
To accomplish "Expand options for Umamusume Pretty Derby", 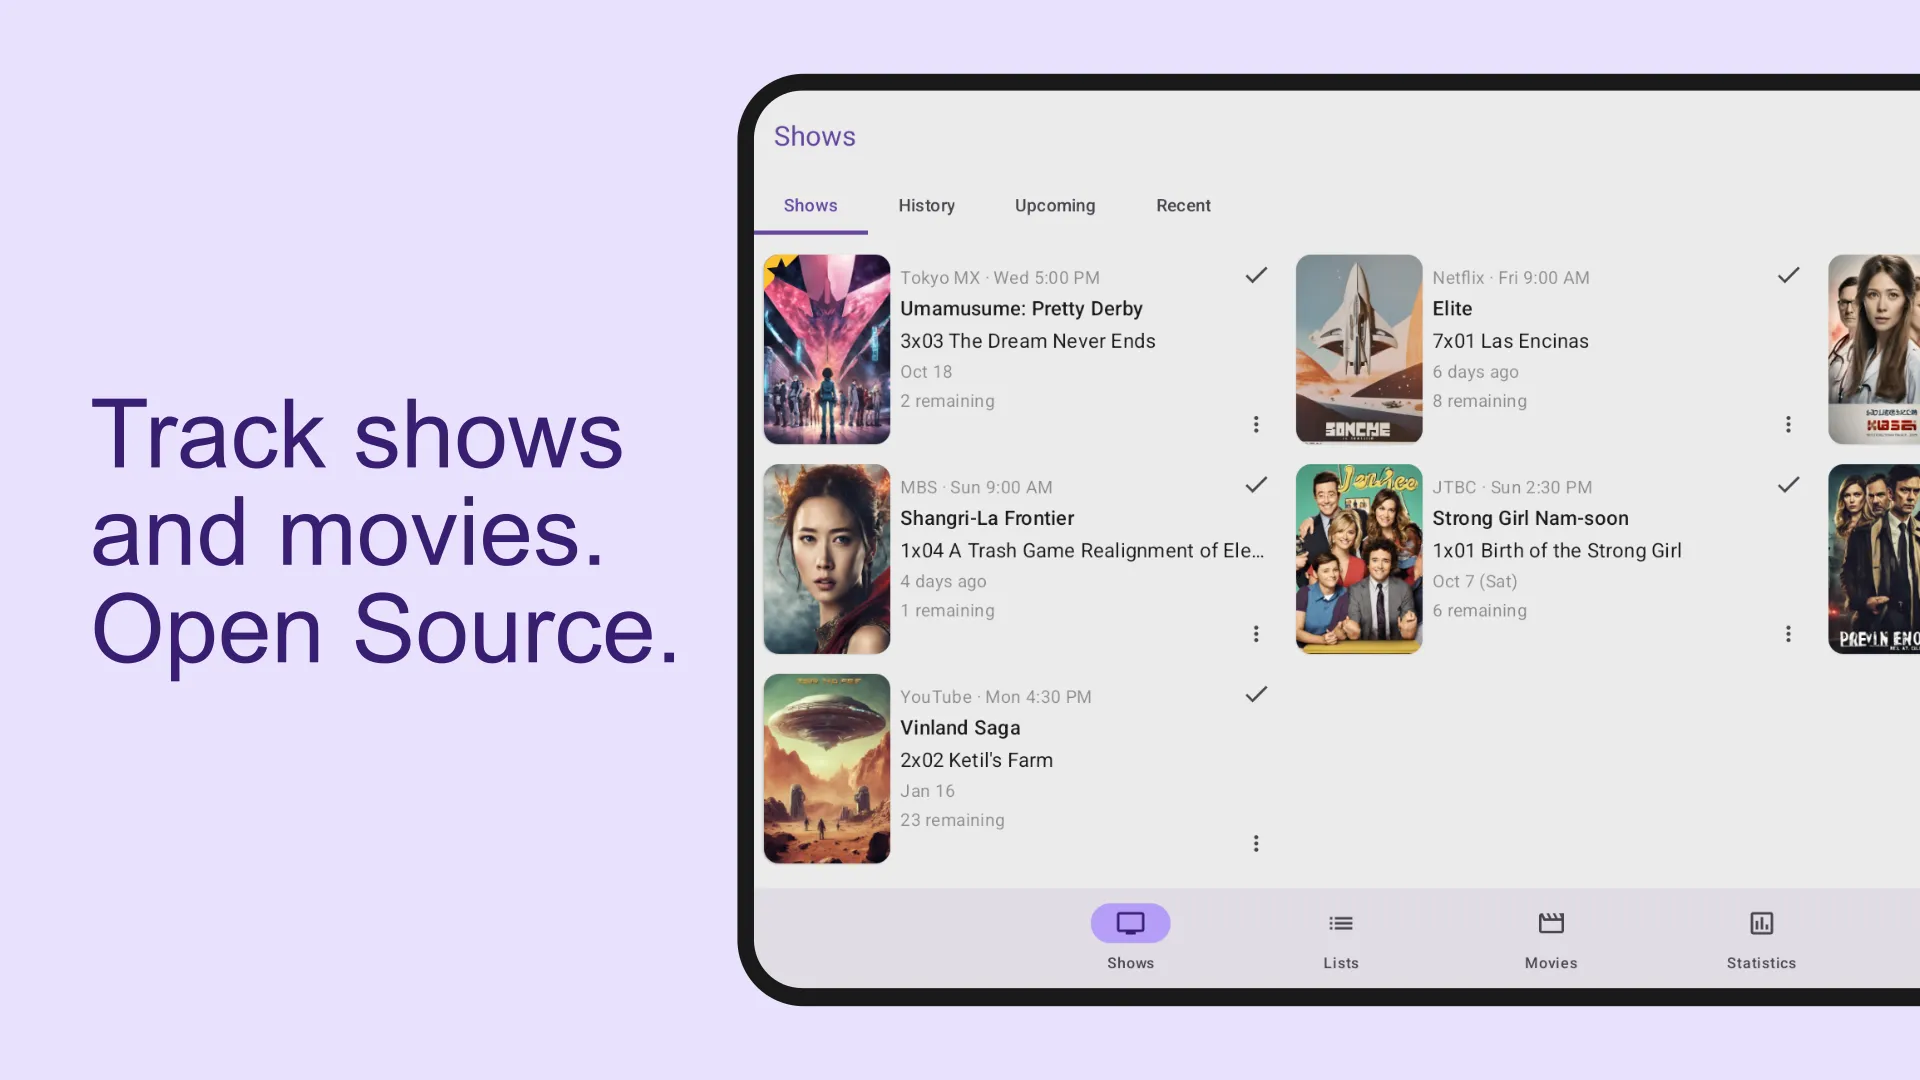I will pyautogui.click(x=1255, y=423).
